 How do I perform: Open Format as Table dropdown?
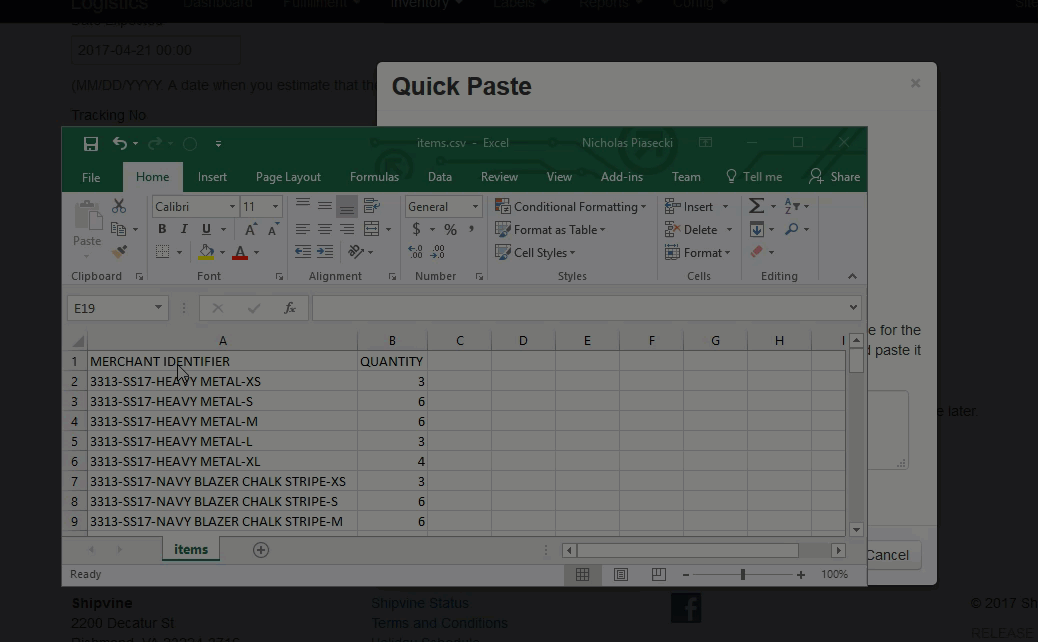coord(551,230)
